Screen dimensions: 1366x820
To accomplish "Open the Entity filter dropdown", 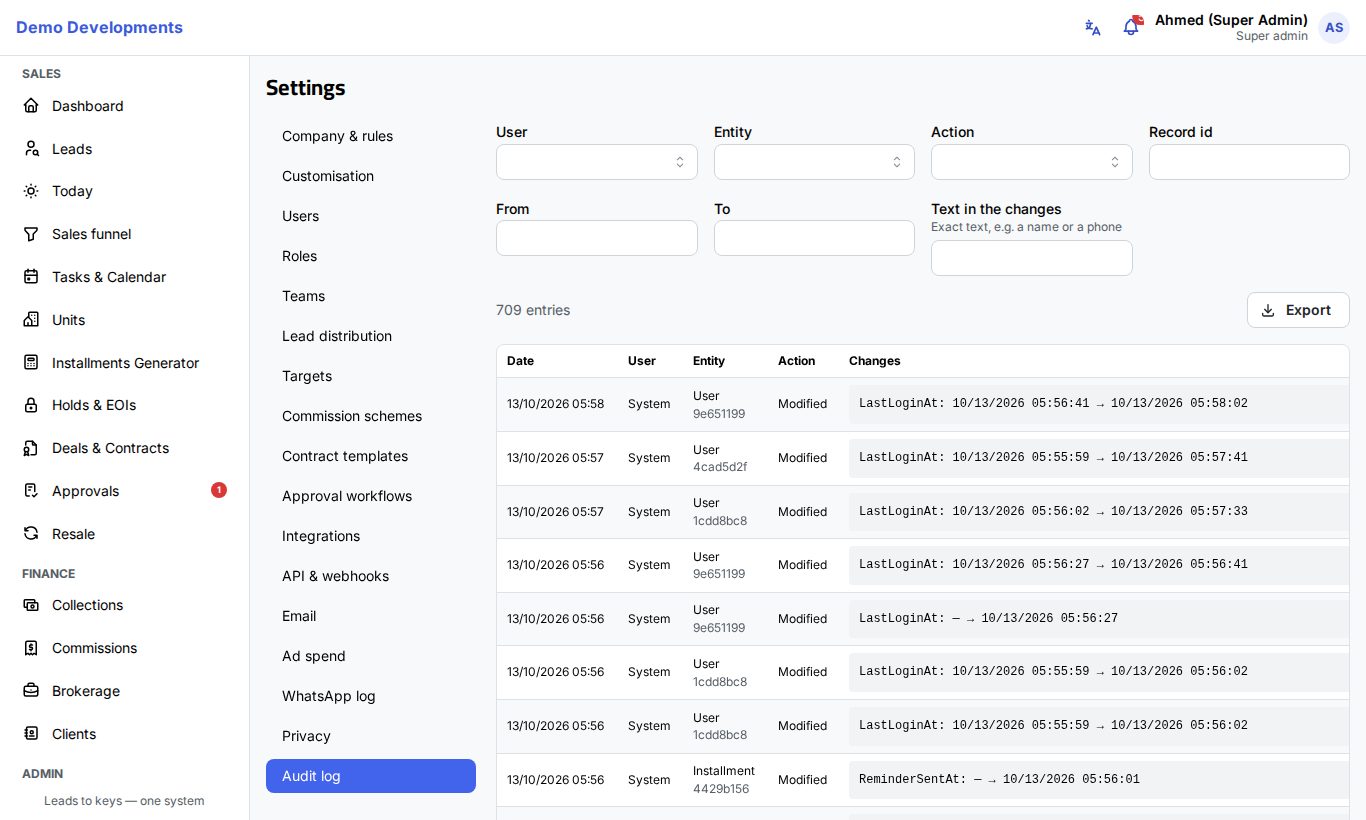I will [x=814, y=162].
